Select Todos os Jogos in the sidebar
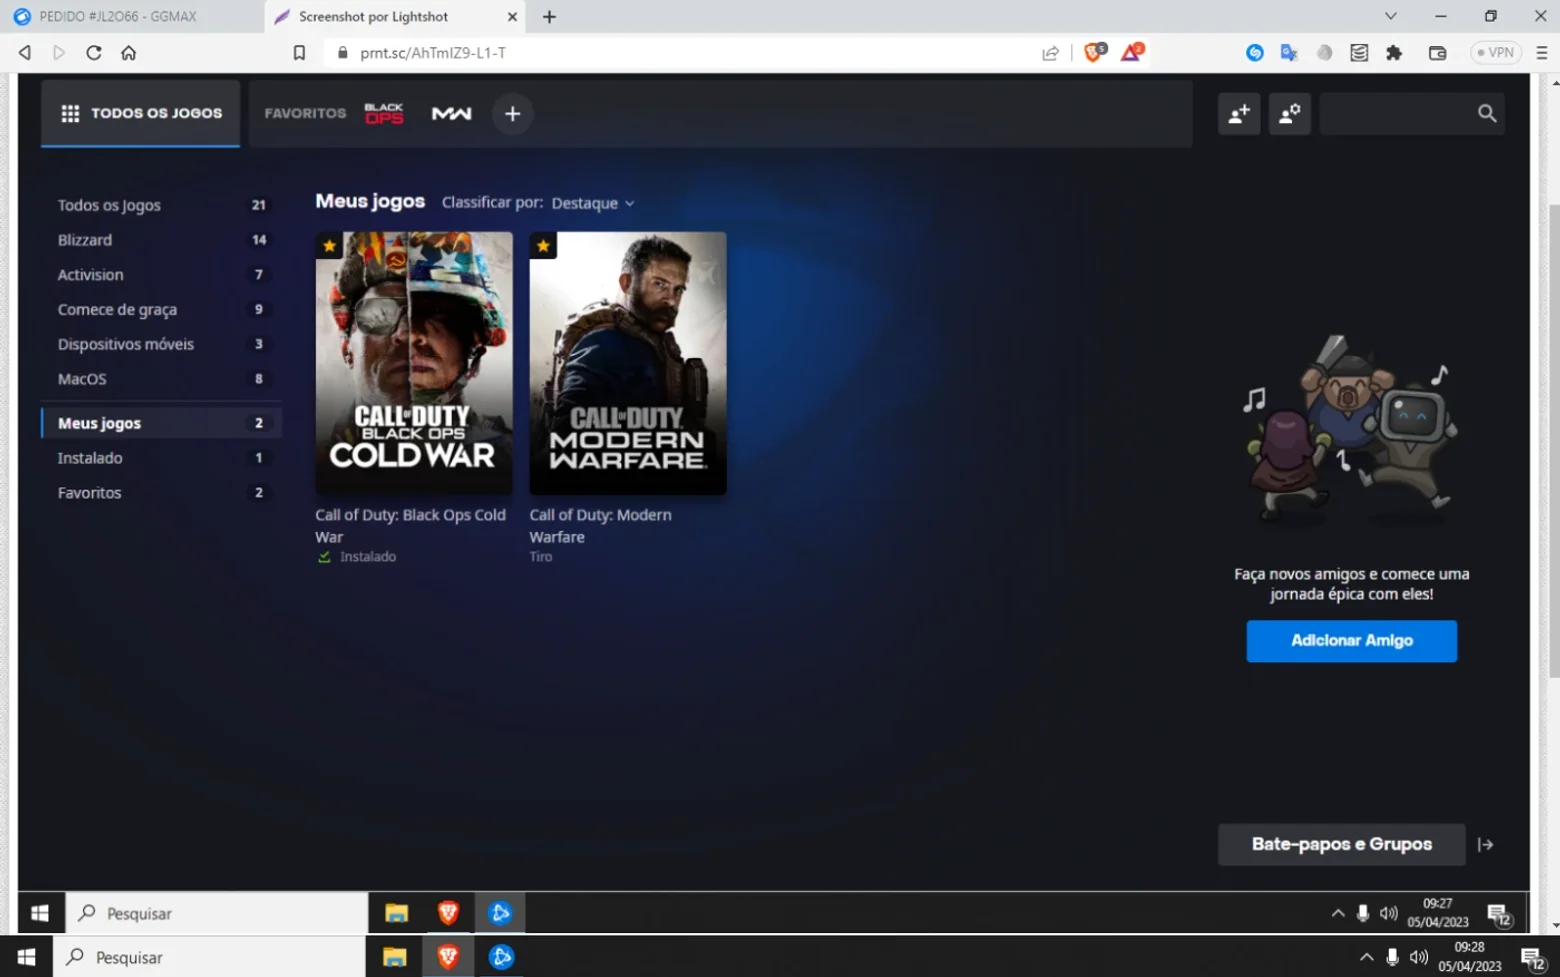 (x=161, y=205)
